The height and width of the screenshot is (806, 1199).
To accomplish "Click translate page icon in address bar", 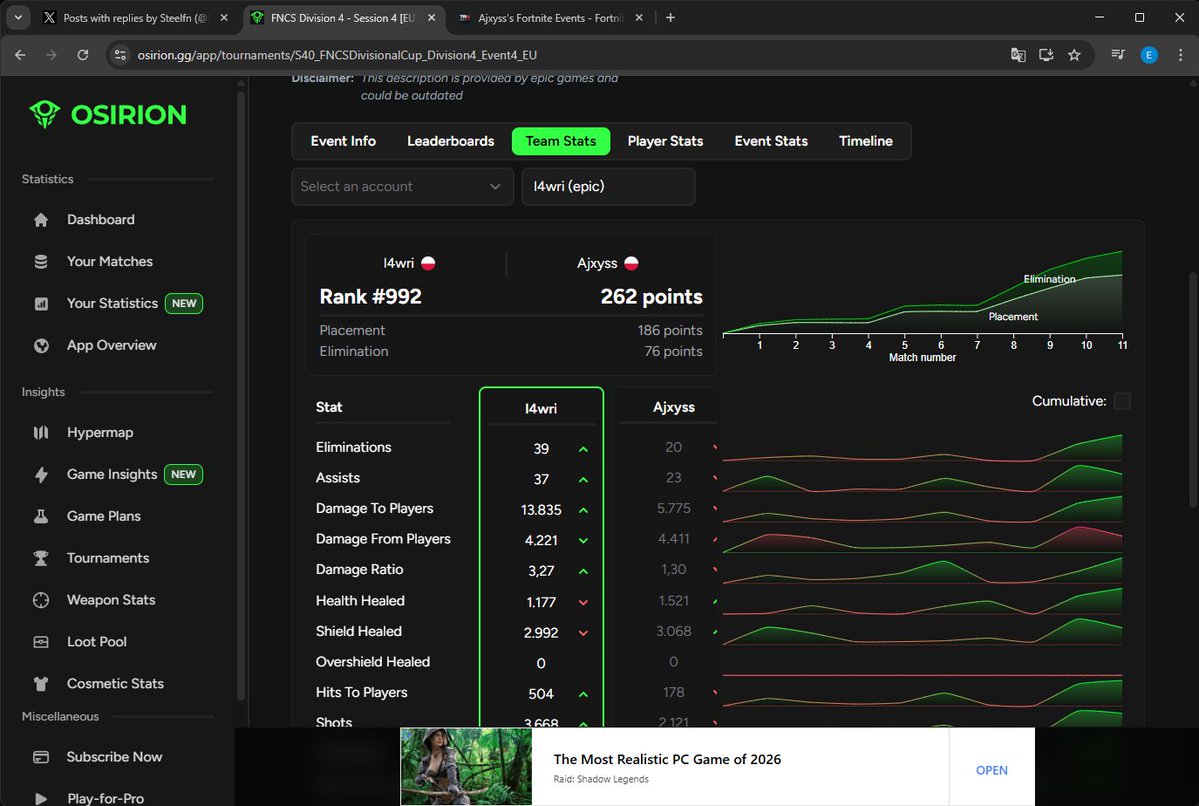I will pyautogui.click(x=1018, y=55).
